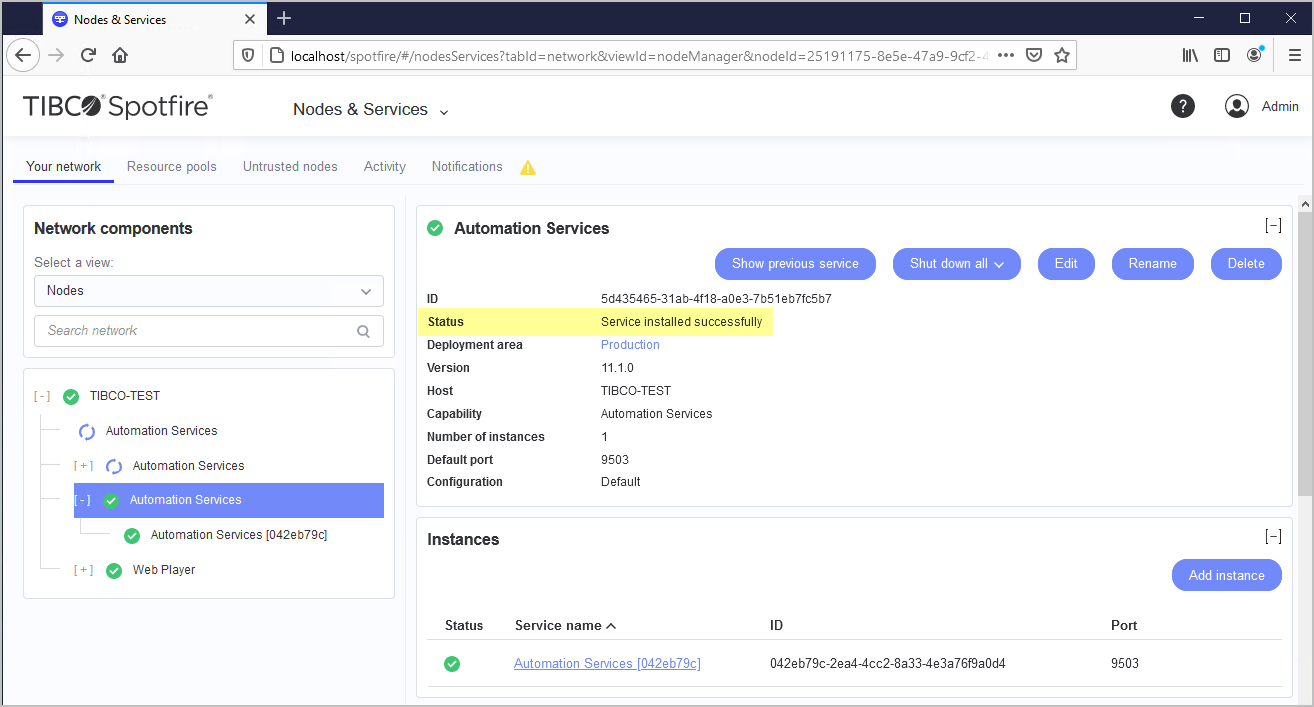Collapse the Instances panel
This screenshot has height=707, width=1314.
(x=1273, y=536)
